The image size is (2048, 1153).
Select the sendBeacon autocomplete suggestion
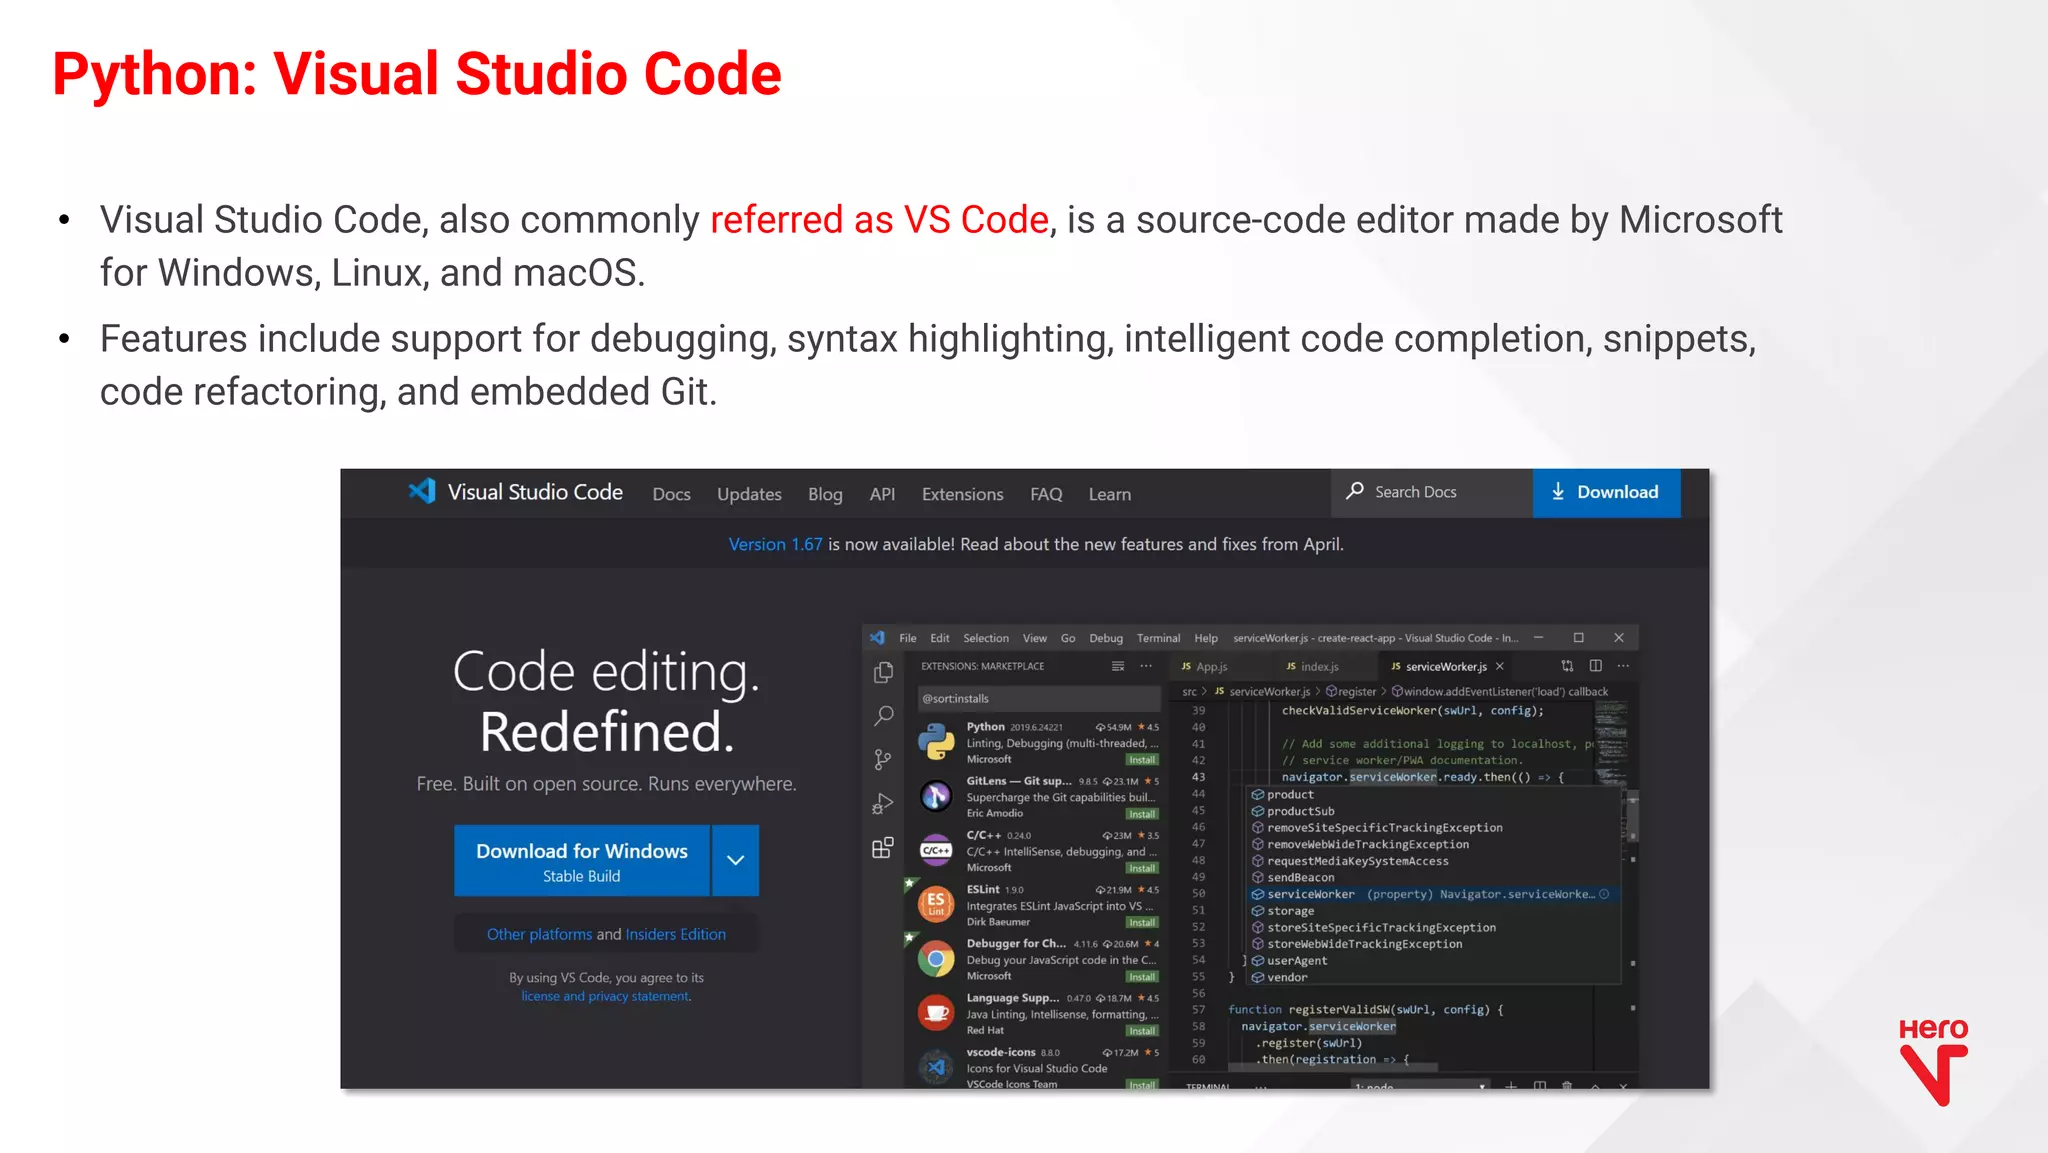click(x=1432, y=878)
